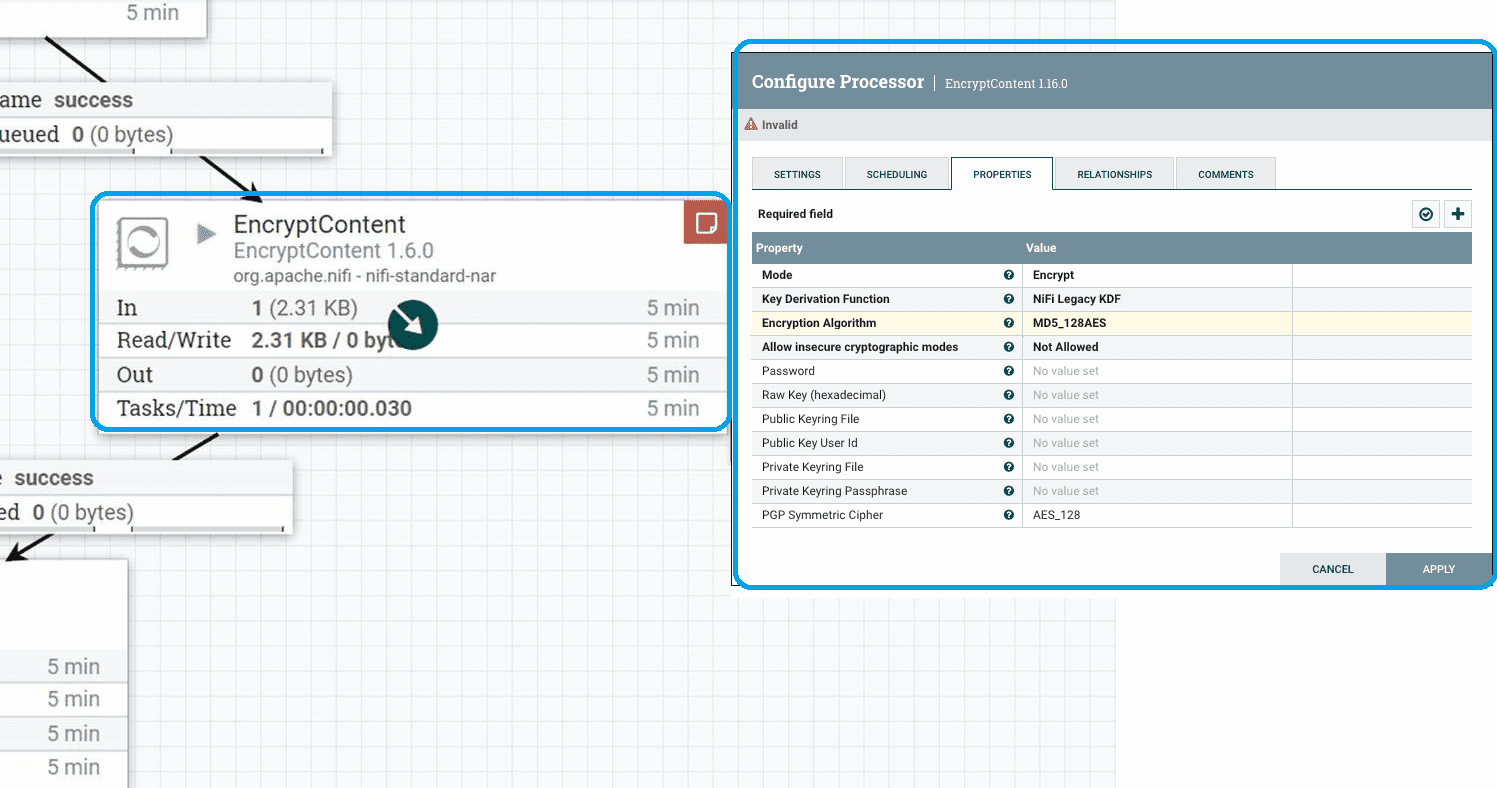The height and width of the screenshot is (788, 1497).
Task: Click the Cancel button
Action: 1333,569
